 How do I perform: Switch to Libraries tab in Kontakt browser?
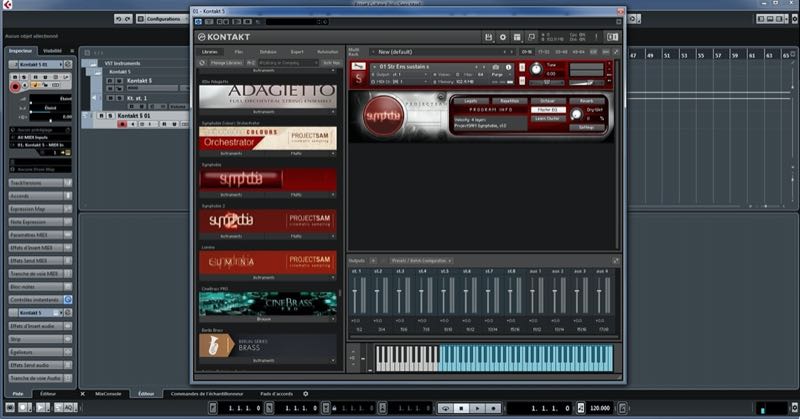(x=210, y=52)
